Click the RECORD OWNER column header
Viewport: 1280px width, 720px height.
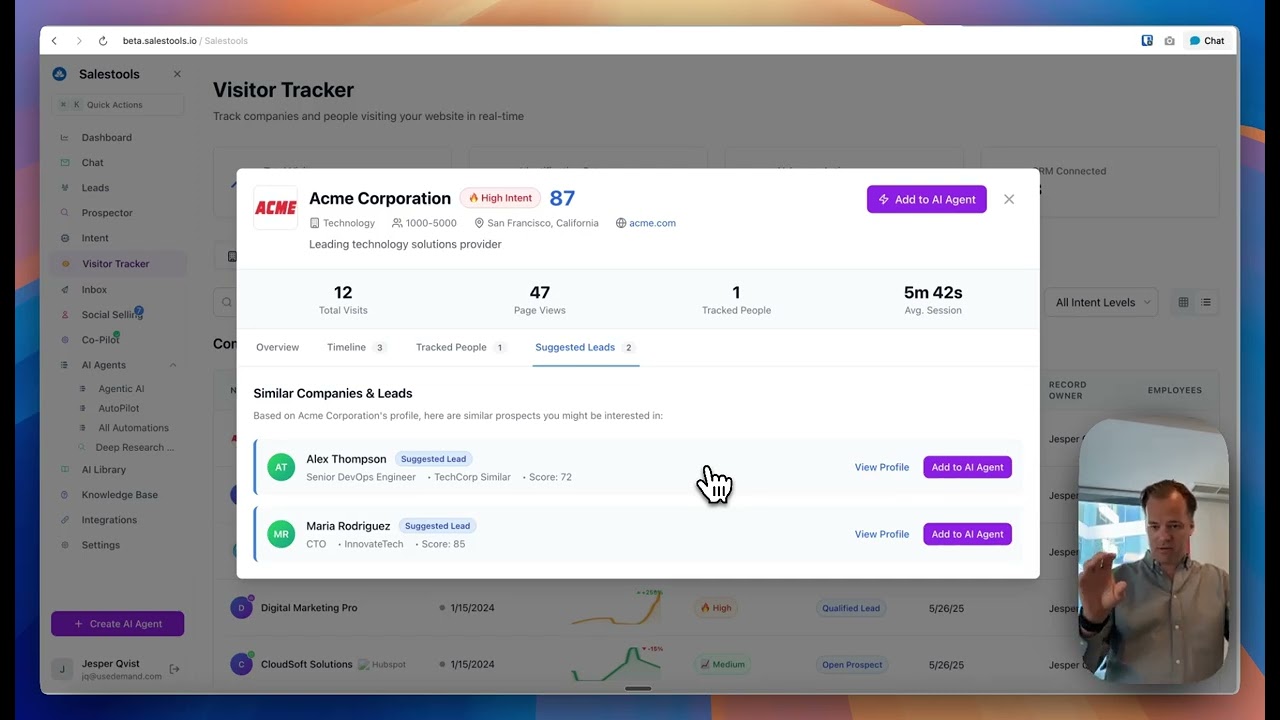tap(1067, 390)
